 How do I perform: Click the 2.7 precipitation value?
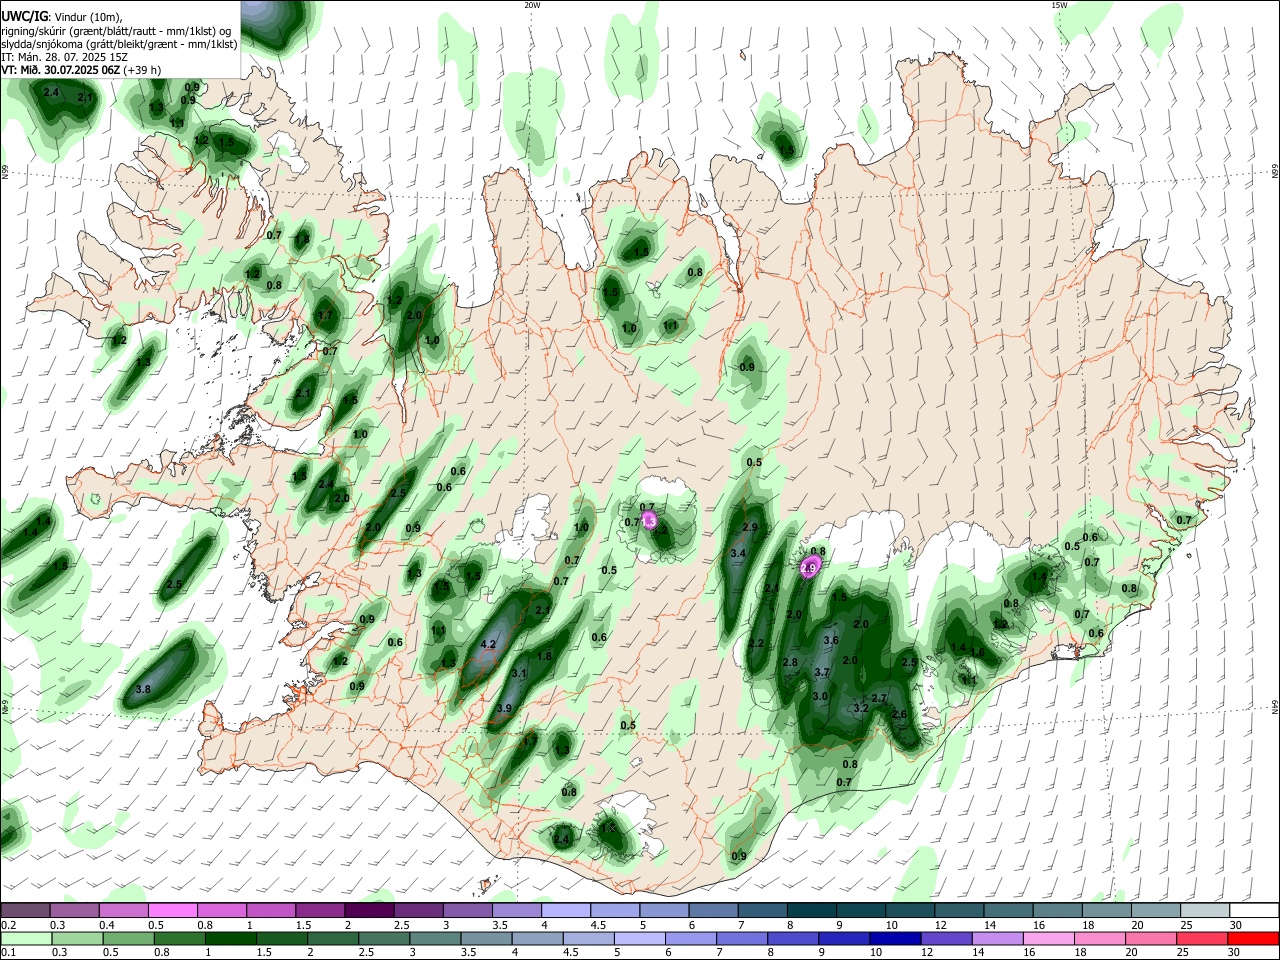point(879,698)
